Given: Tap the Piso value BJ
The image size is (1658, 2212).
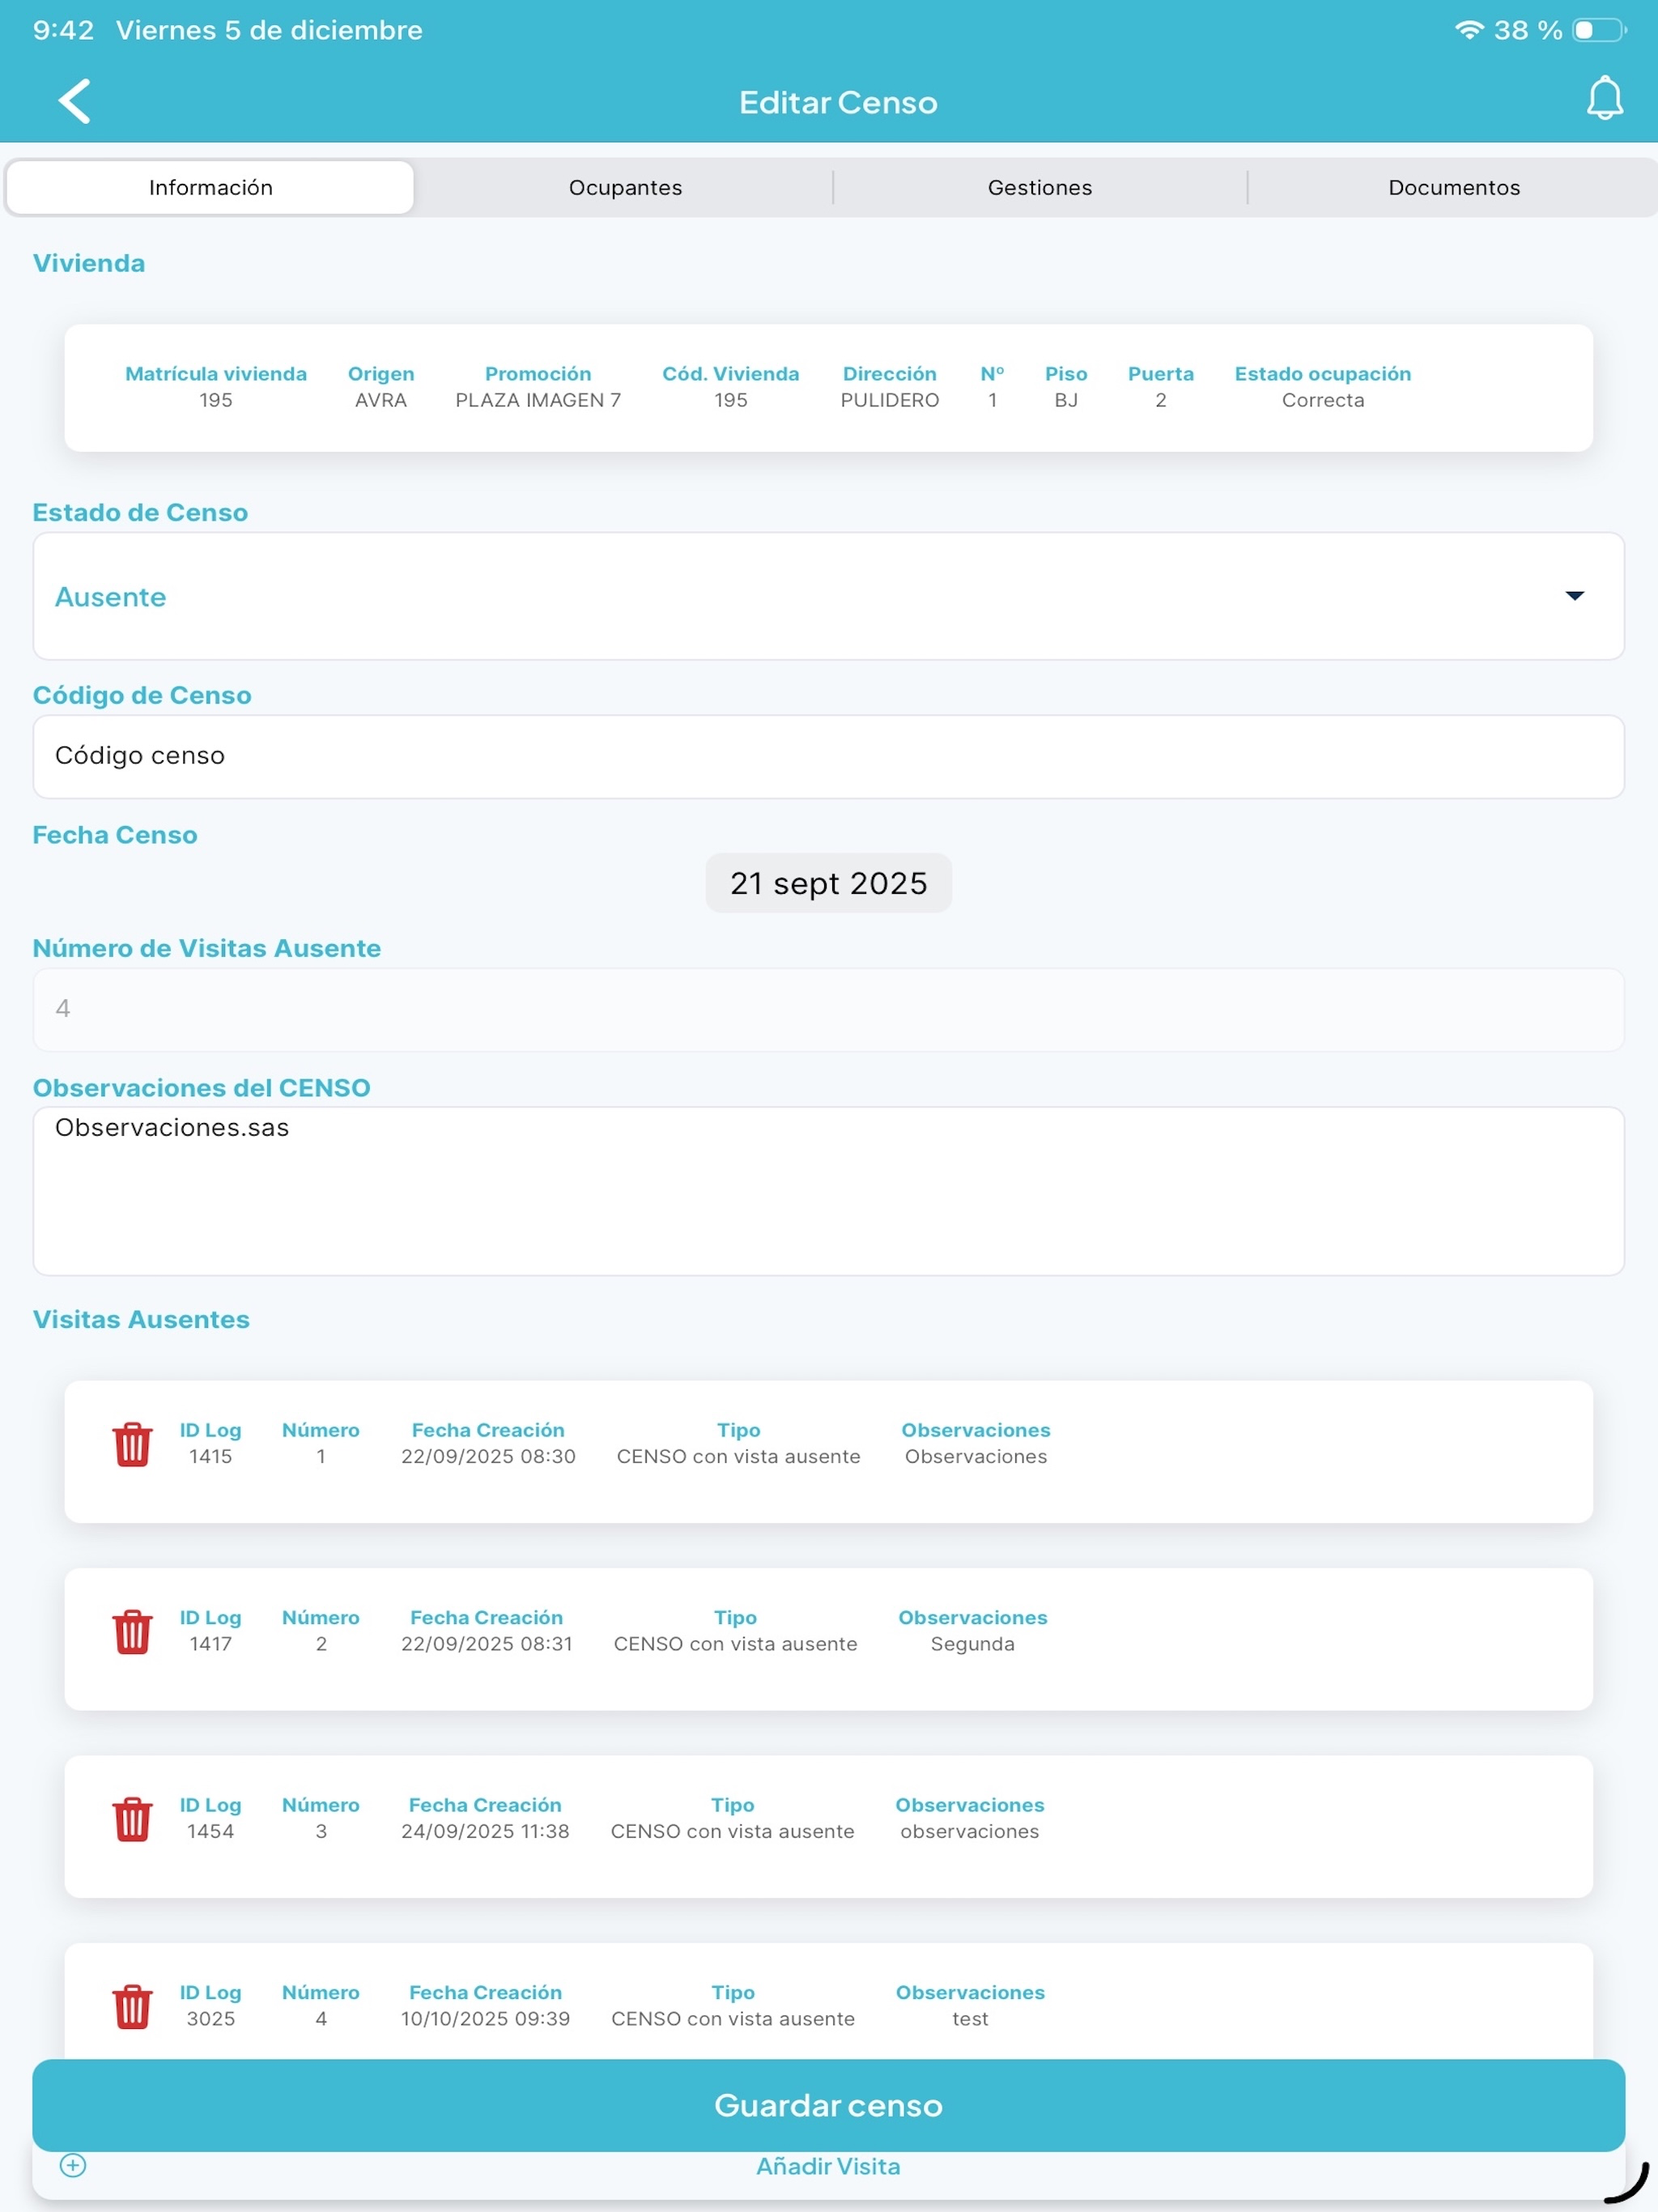Looking at the screenshot, I should (1066, 400).
